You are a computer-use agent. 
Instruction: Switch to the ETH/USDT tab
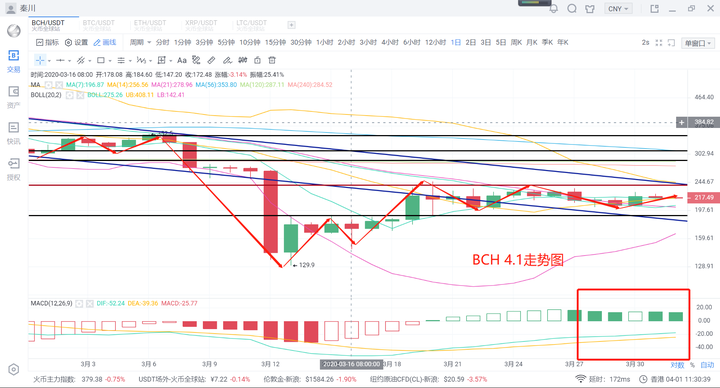[x=150, y=25]
